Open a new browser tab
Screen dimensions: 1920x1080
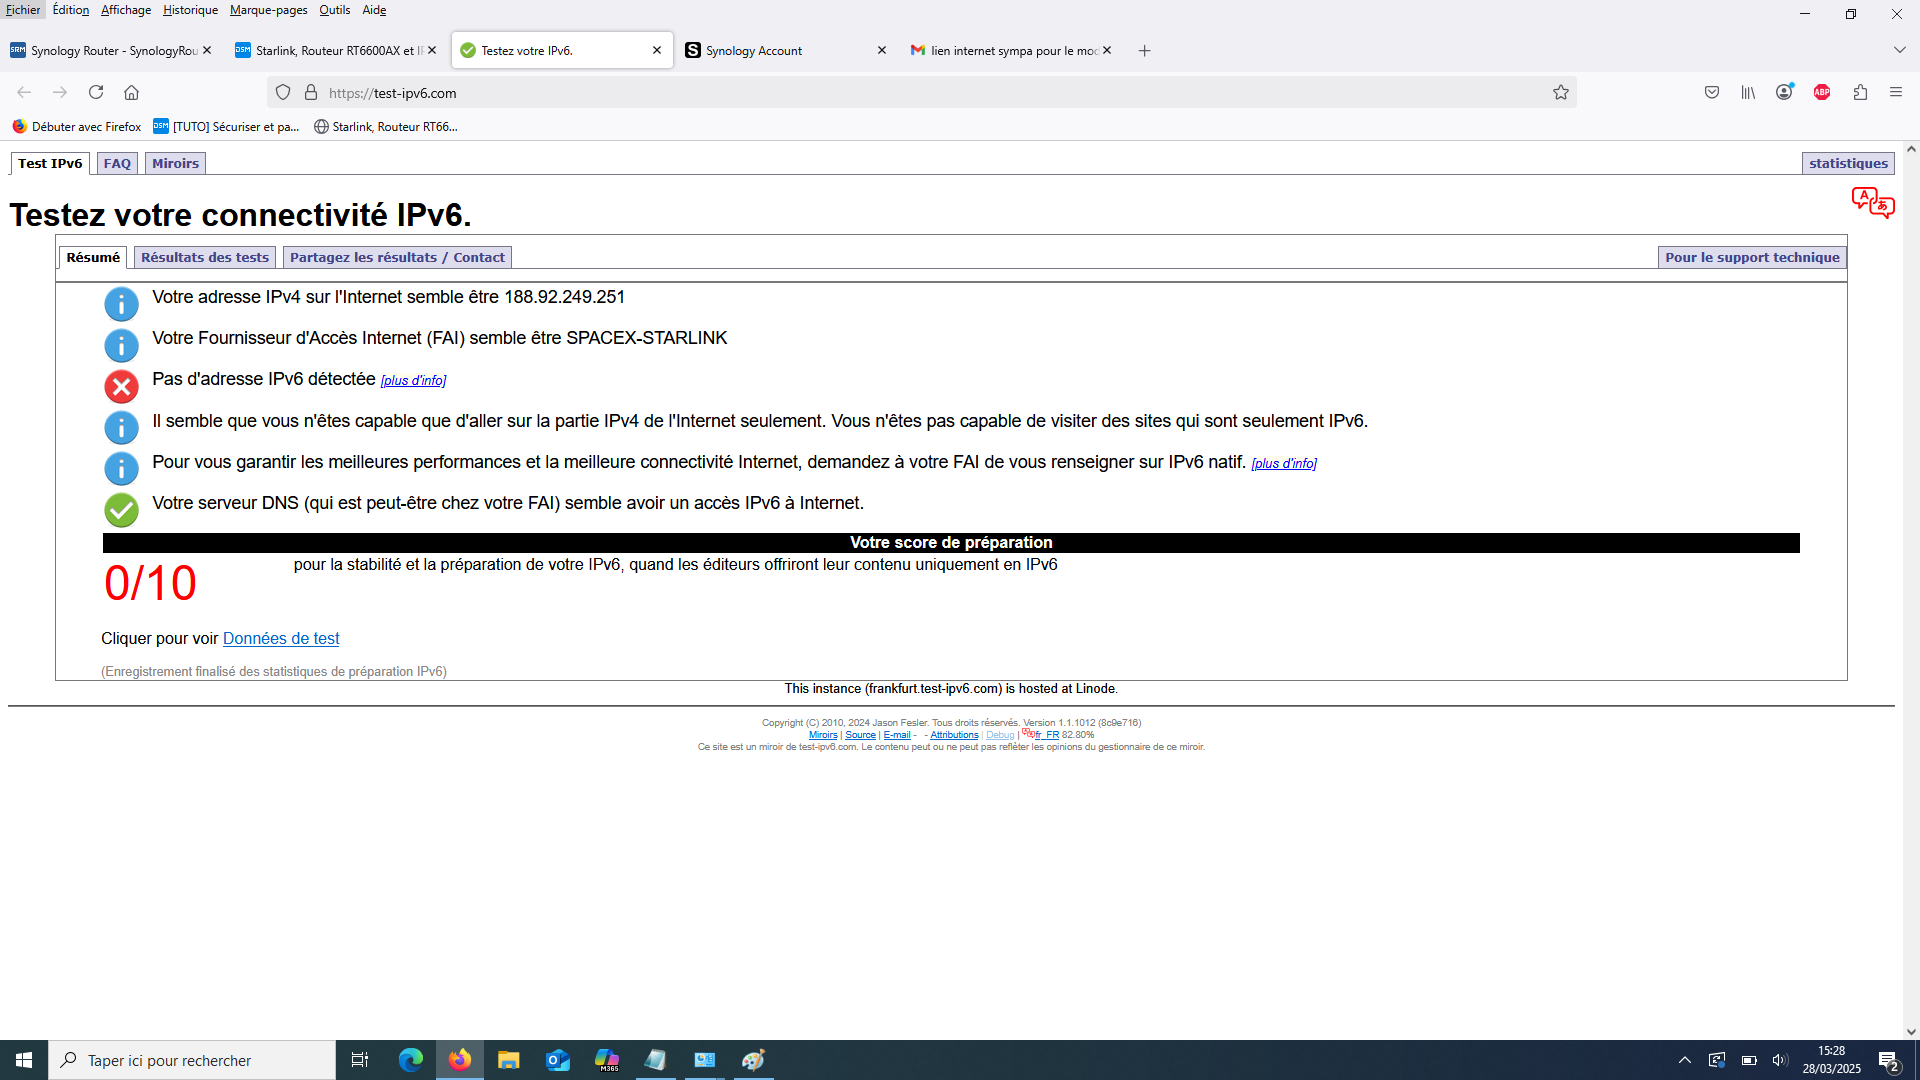tap(1144, 50)
